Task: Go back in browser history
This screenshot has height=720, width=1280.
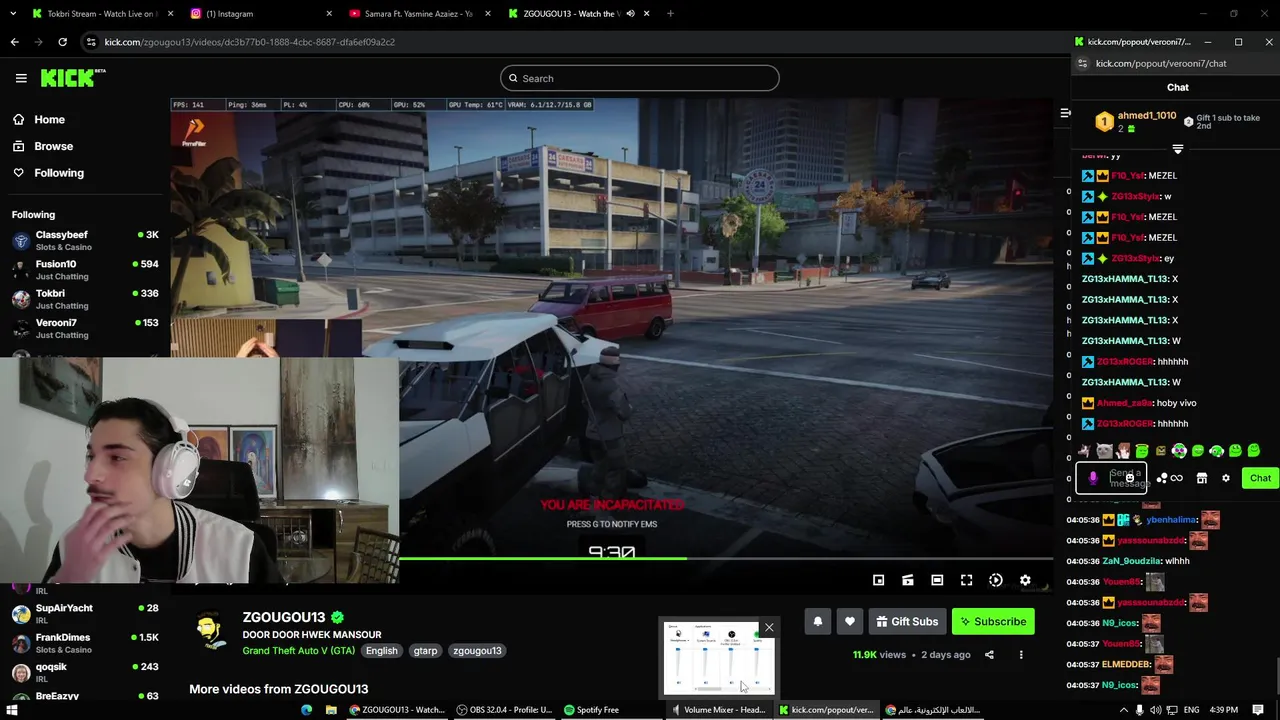Action: click(14, 42)
